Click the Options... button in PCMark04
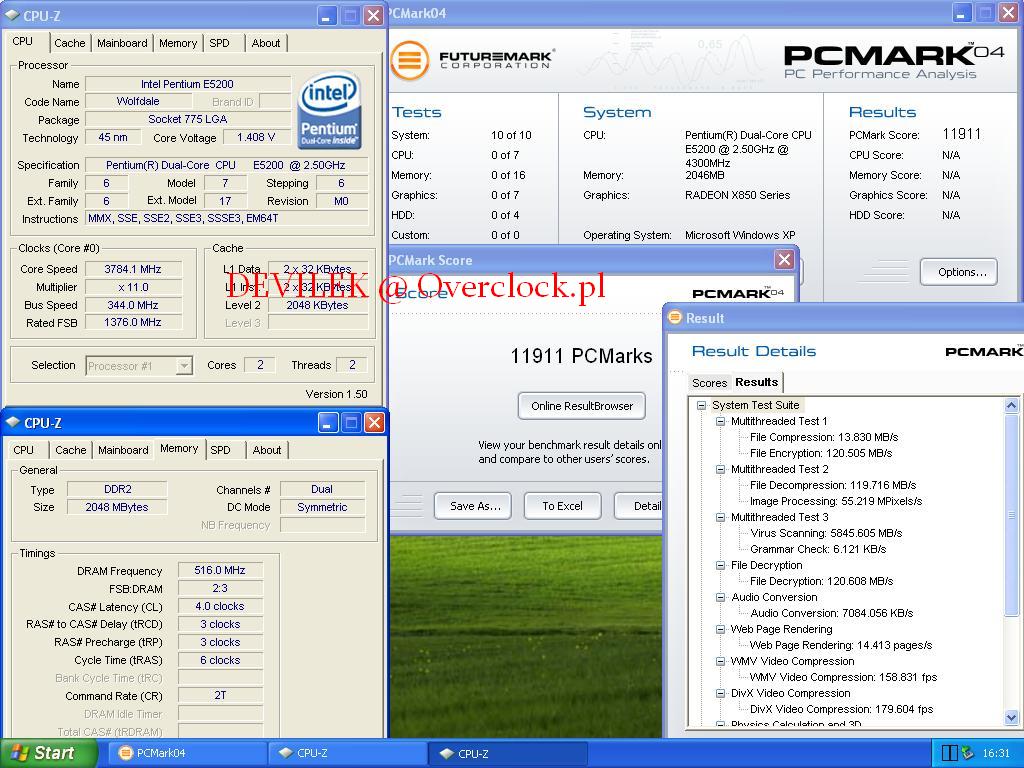Viewport: 1024px width, 768px height. (959, 272)
